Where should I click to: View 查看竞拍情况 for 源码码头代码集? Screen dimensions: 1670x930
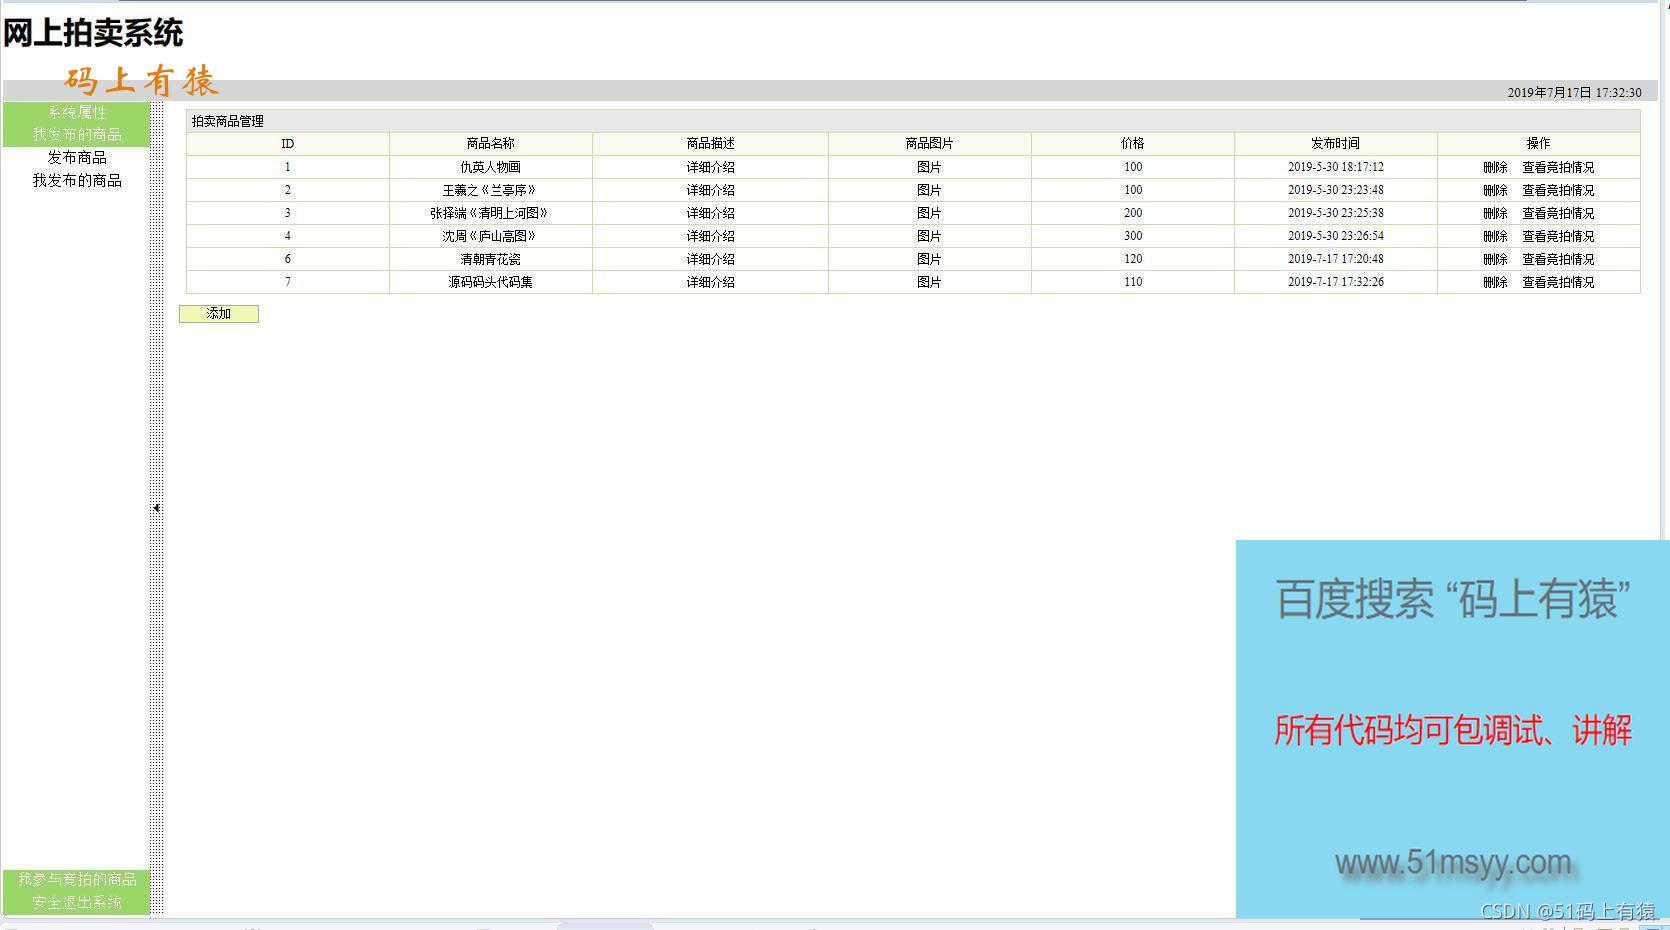(1558, 283)
